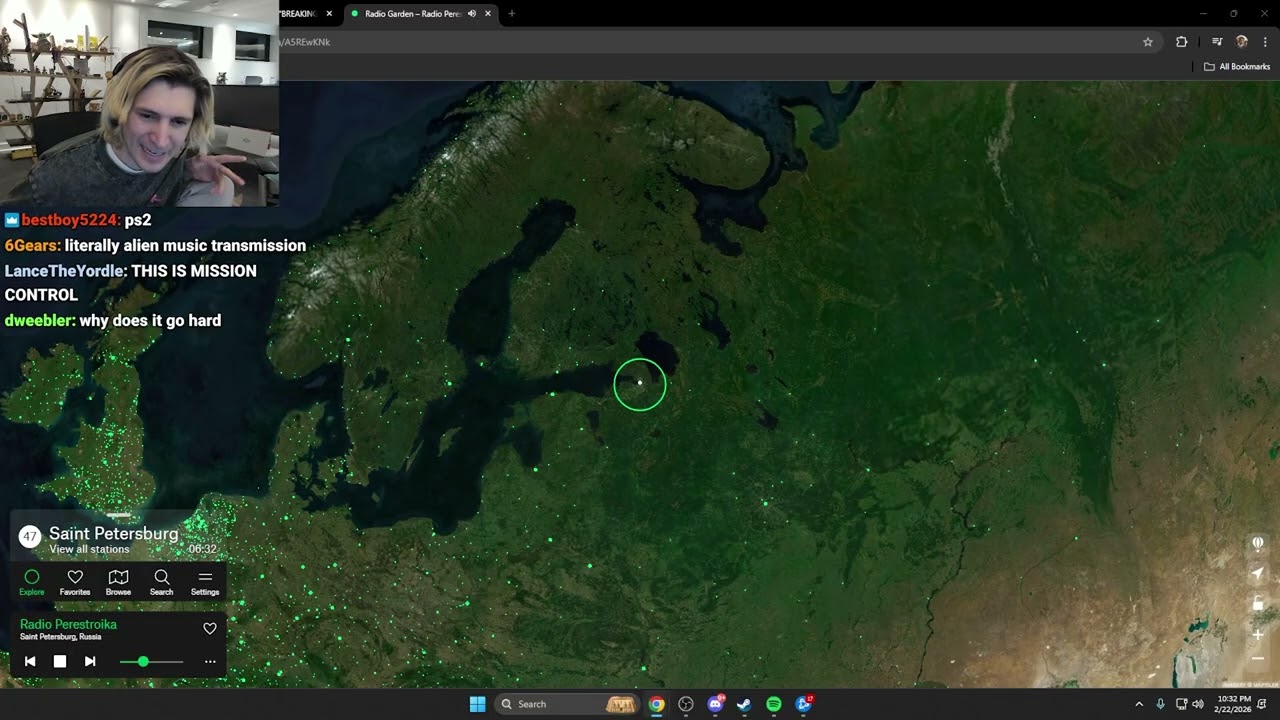Expand the Chrome three-dot menu
The width and height of the screenshot is (1280, 720).
tap(1265, 42)
